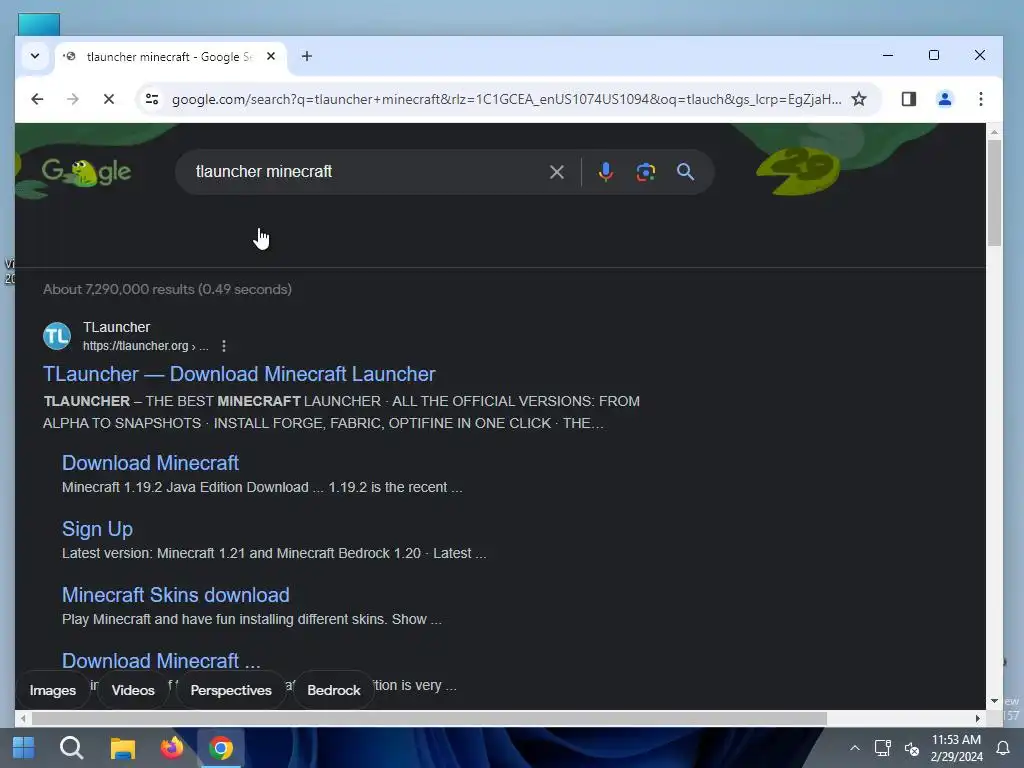Go back to previous page
The height and width of the screenshot is (768, 1024).
[37, 99]
